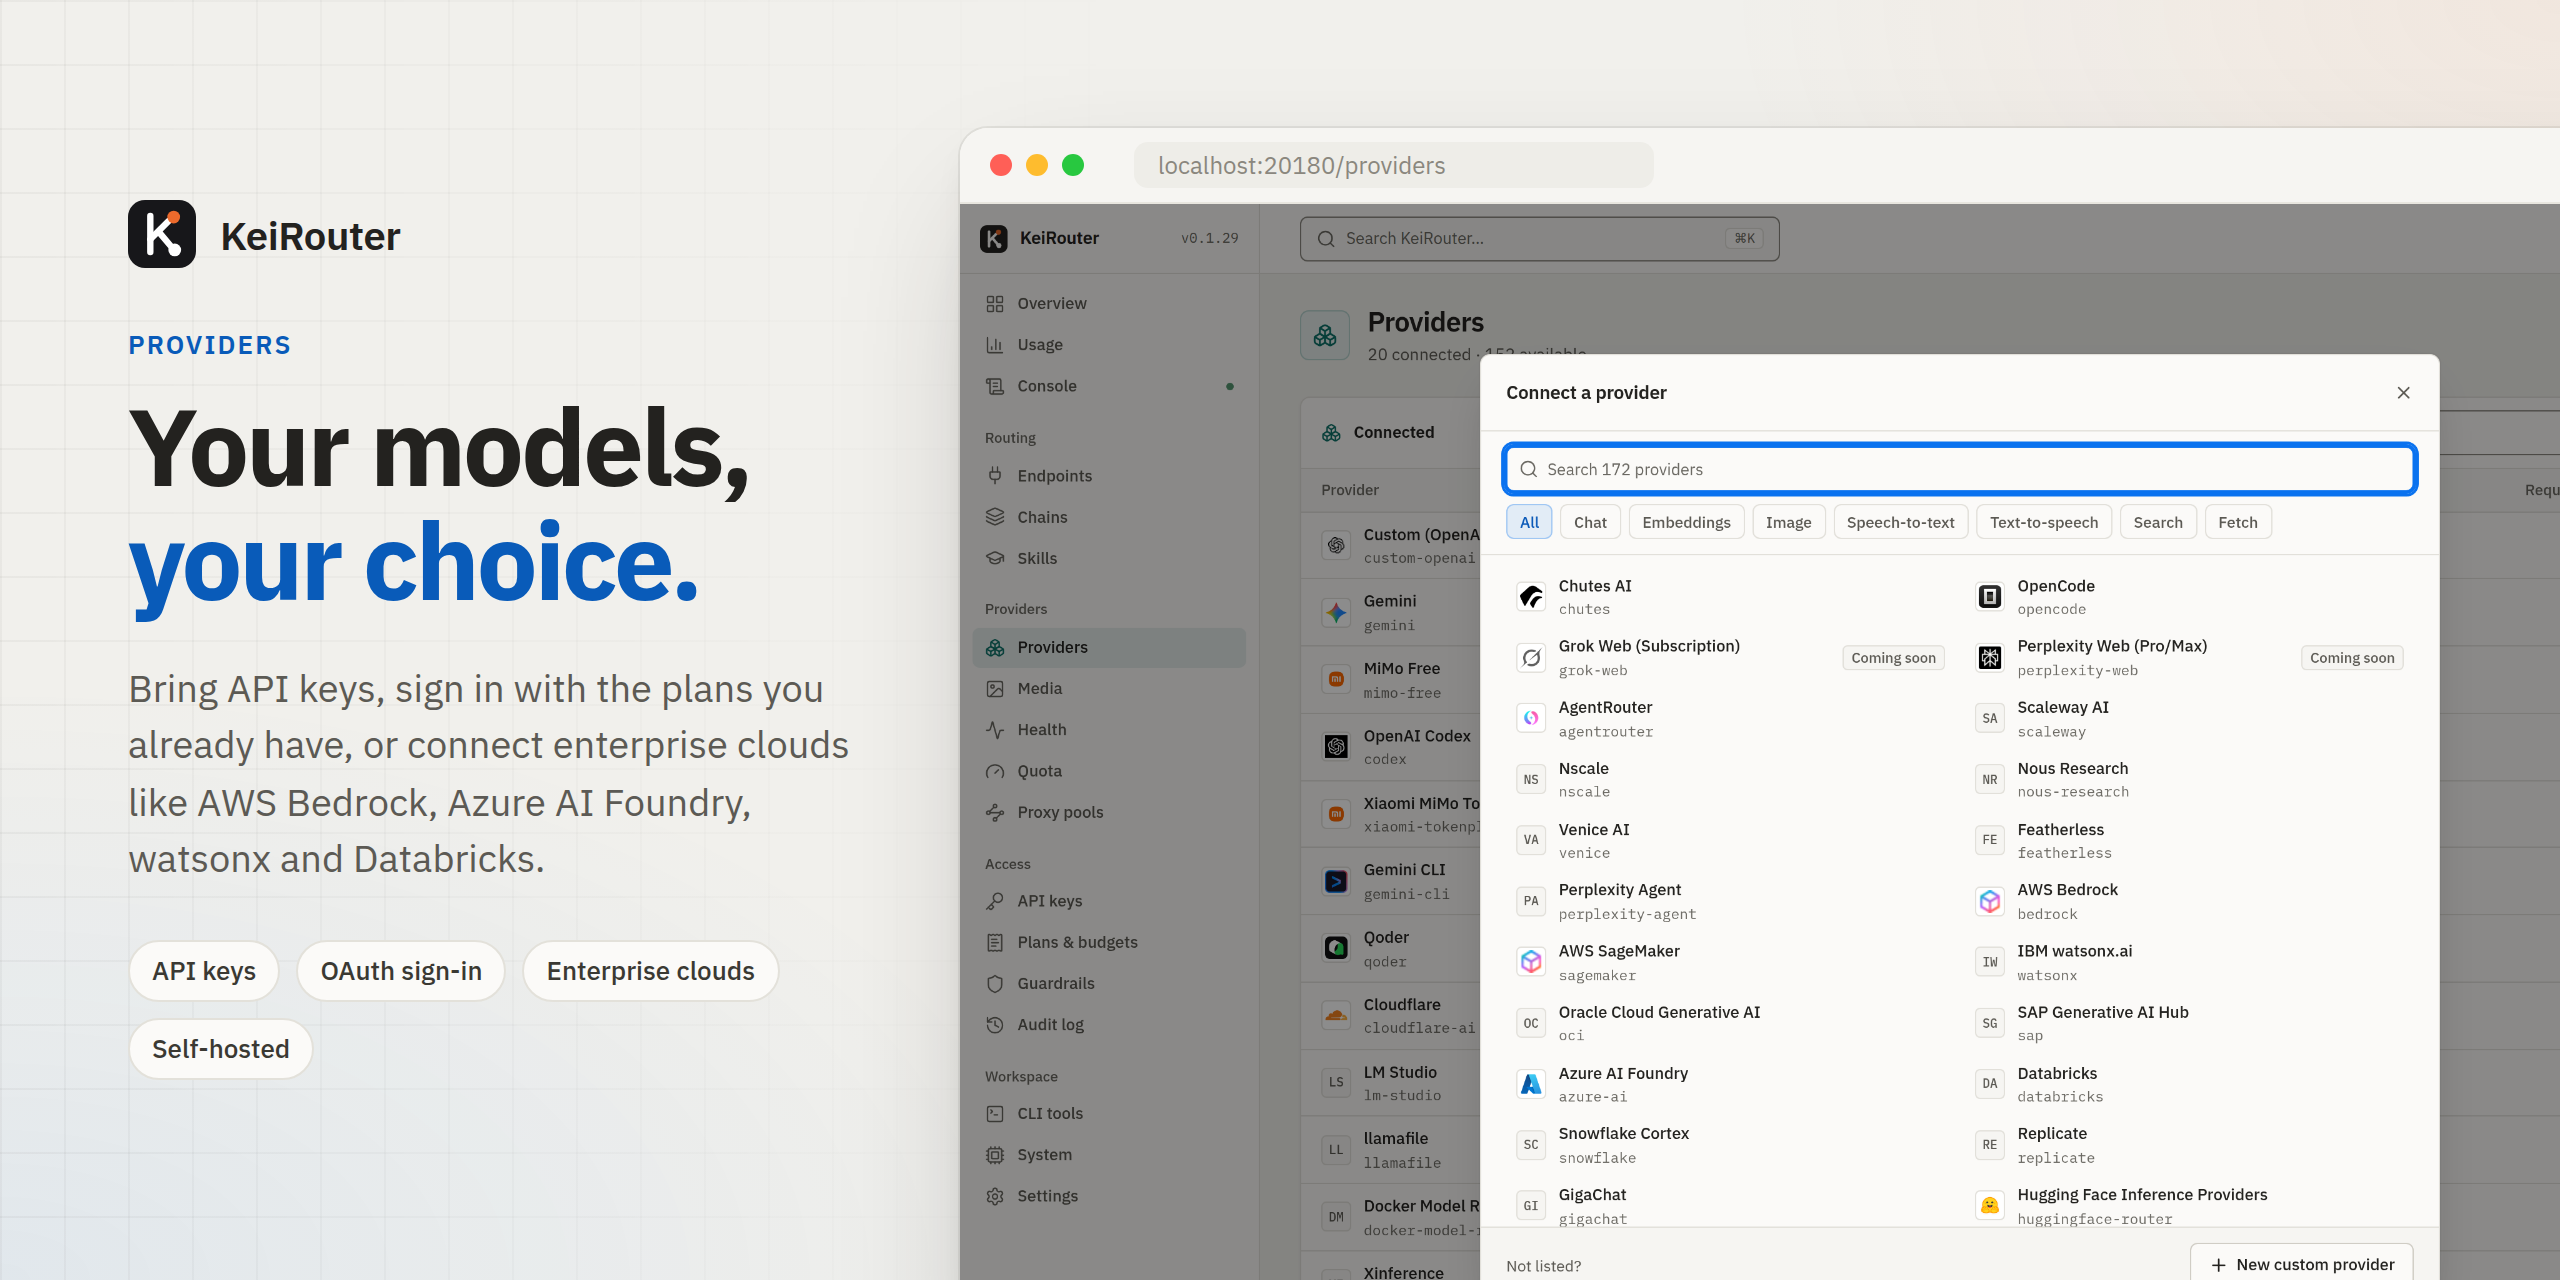Choose the Databricks provider
Viewport: 2560px width, 1280px height.
pyautogui.click(x=2189, y=1084)
